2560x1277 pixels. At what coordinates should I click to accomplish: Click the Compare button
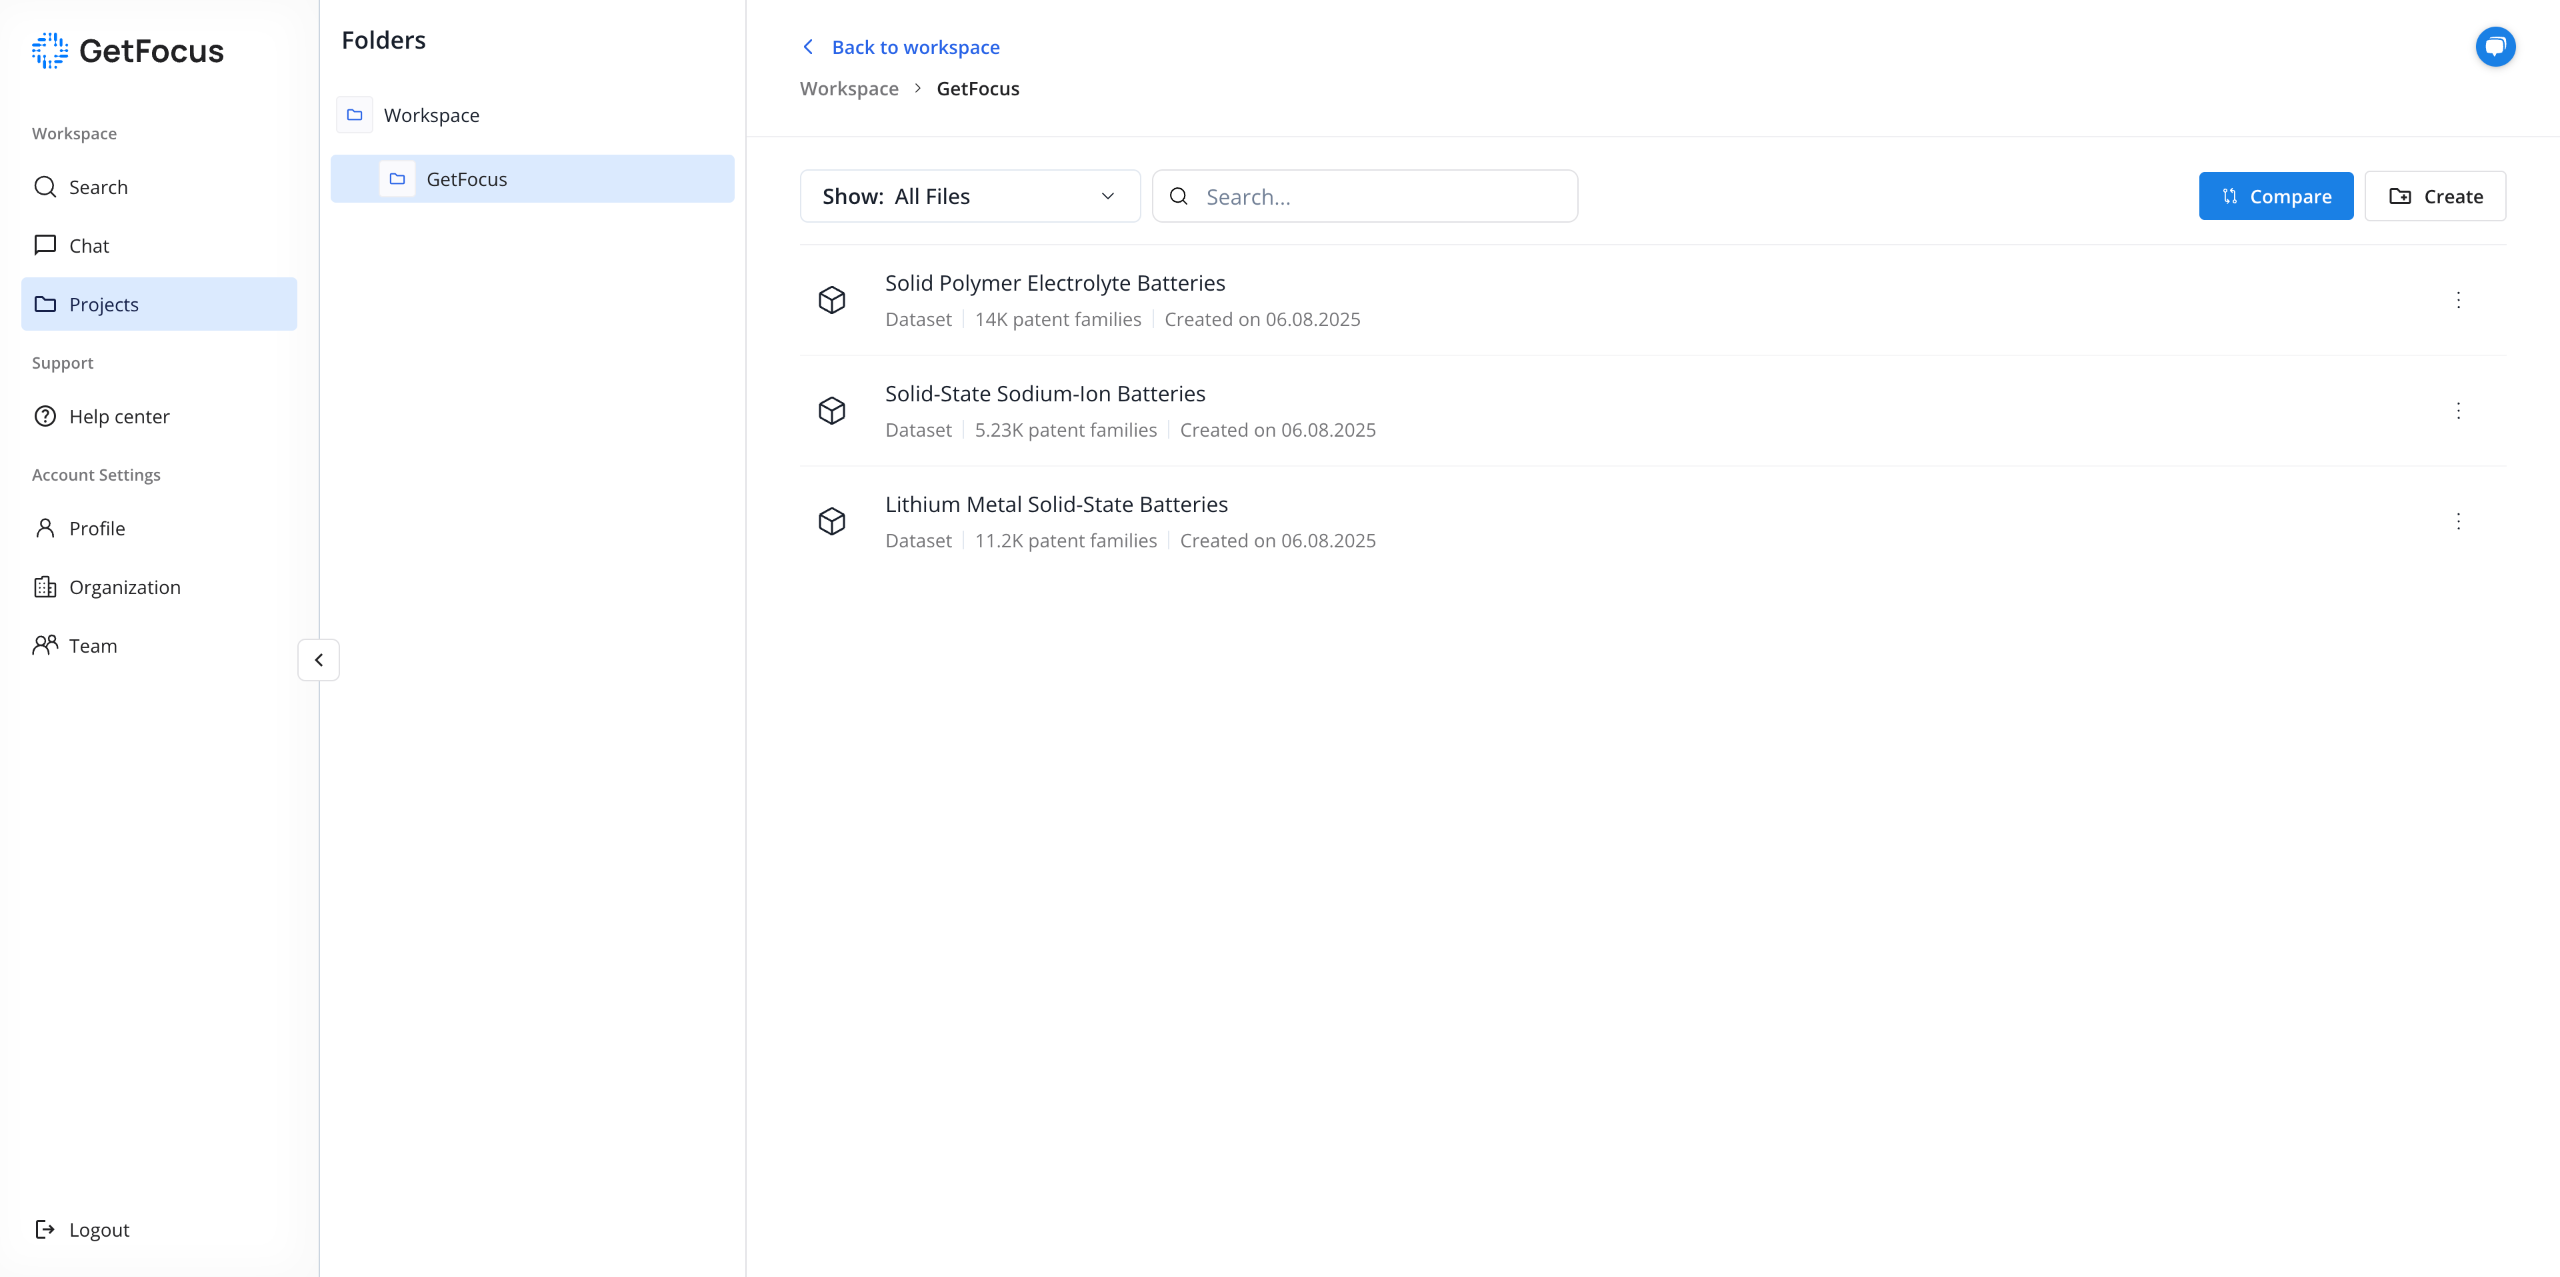point(2275,196)
